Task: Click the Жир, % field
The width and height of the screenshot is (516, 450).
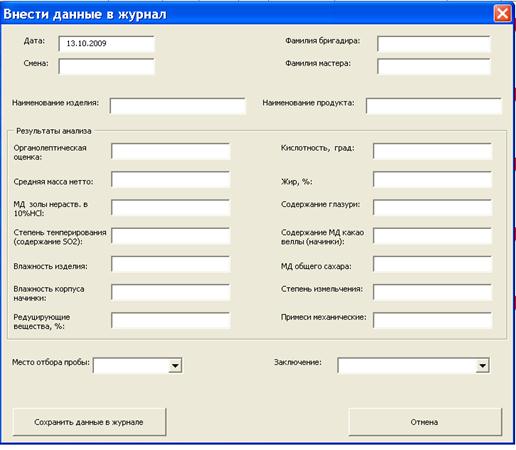Action: coord(432,179)
